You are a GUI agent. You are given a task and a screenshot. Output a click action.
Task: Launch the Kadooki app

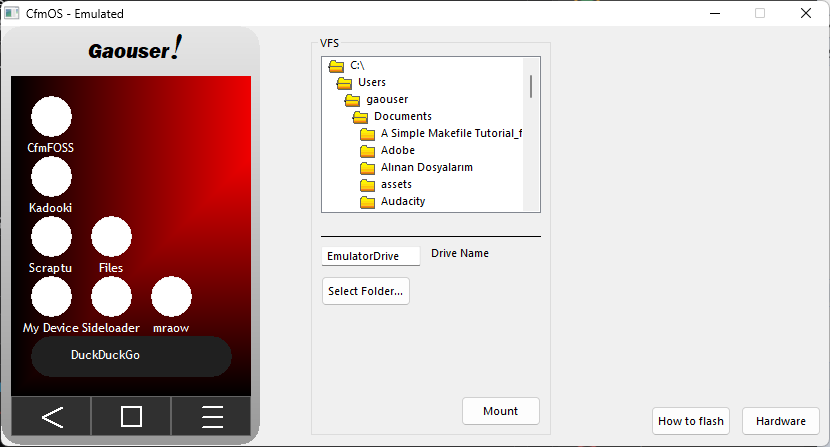pos(51,177)
